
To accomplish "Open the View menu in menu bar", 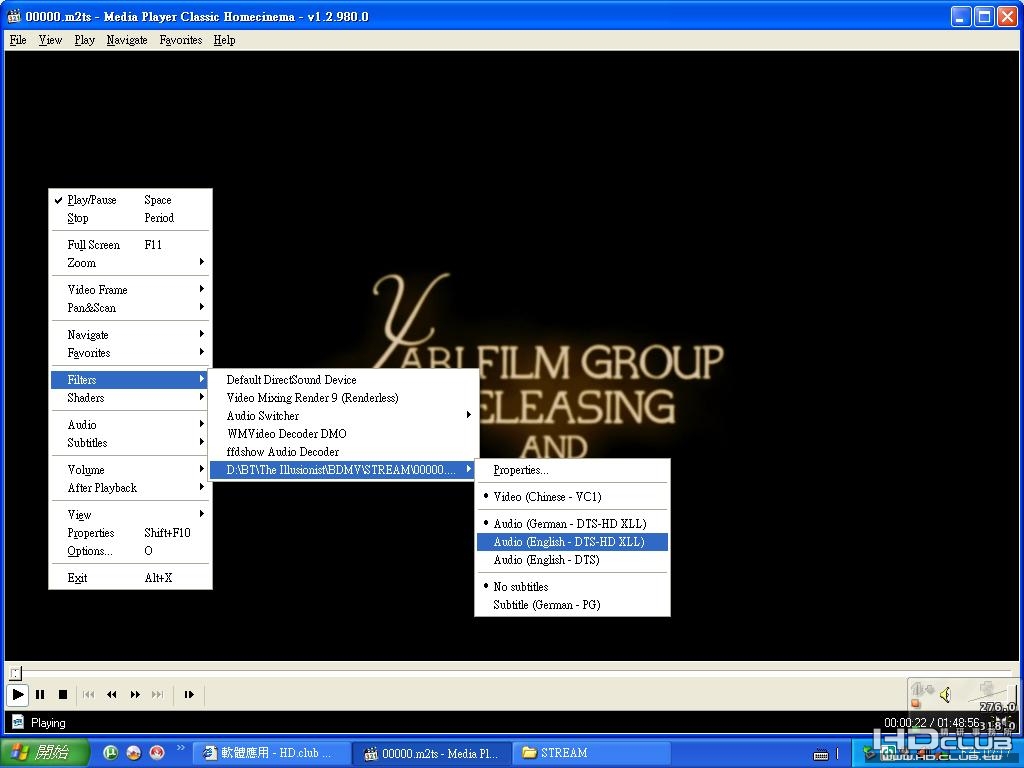I will [x=50, y=40].
